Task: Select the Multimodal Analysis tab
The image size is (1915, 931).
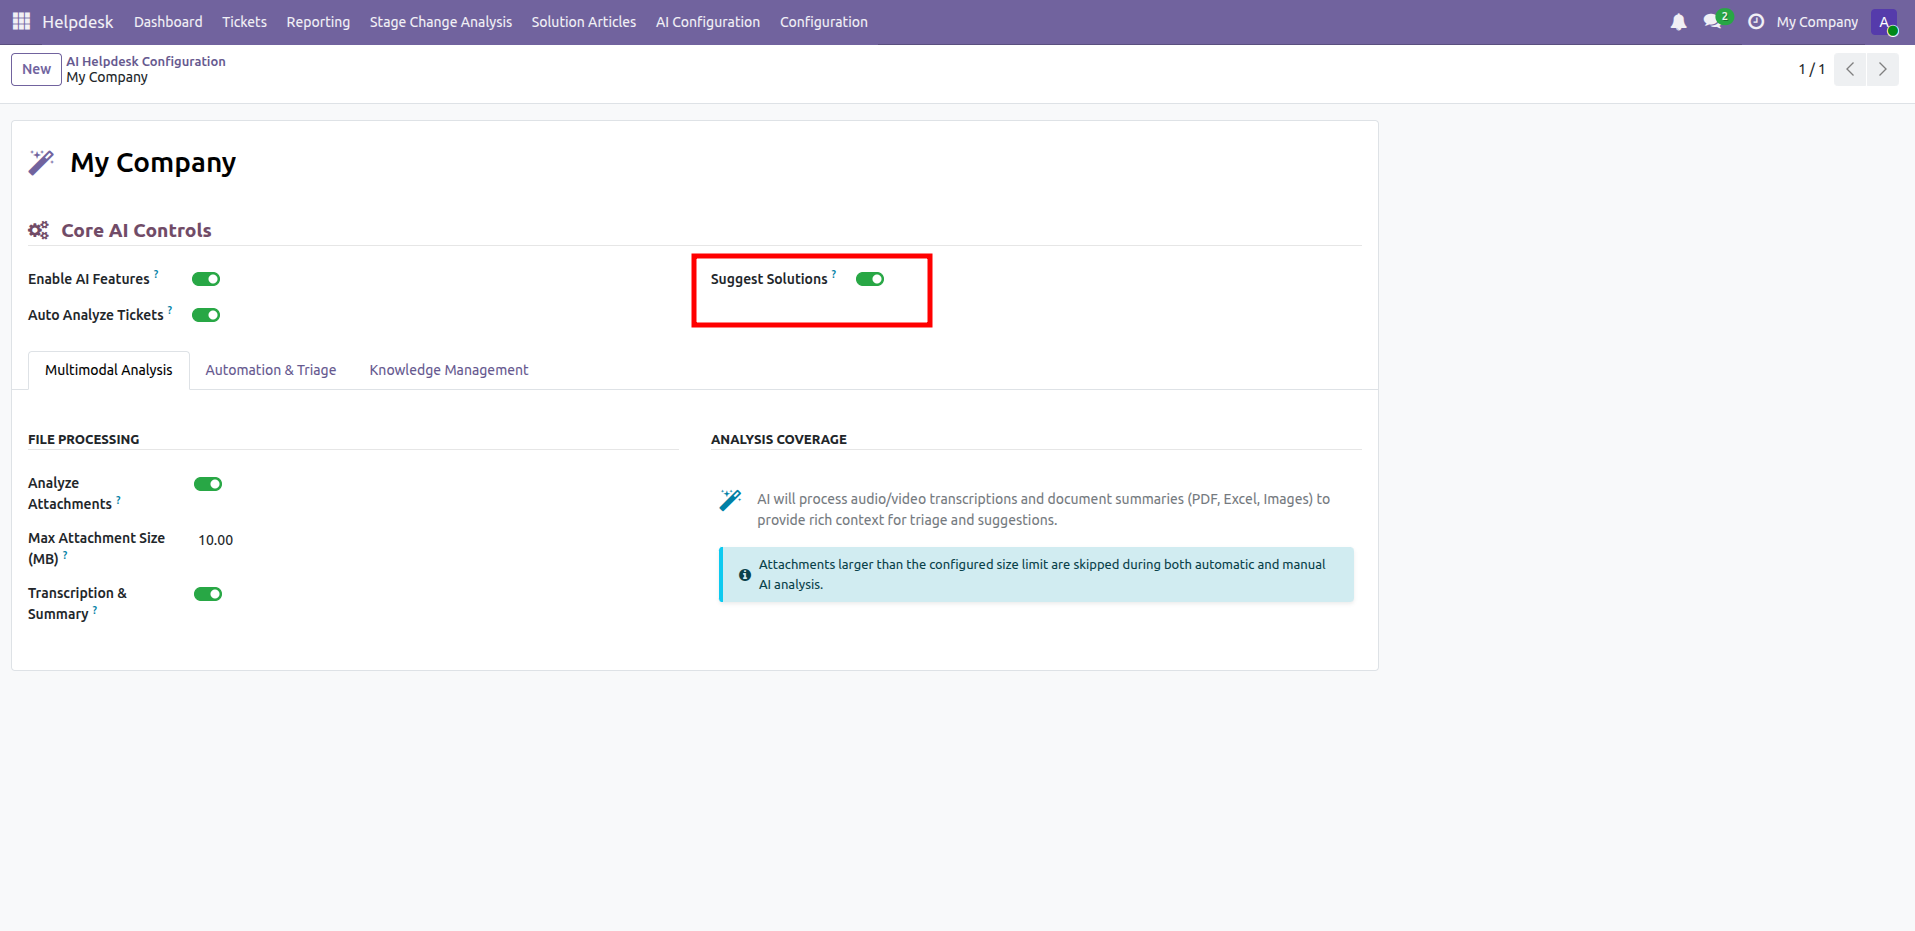Action: [x=109, y=370]
